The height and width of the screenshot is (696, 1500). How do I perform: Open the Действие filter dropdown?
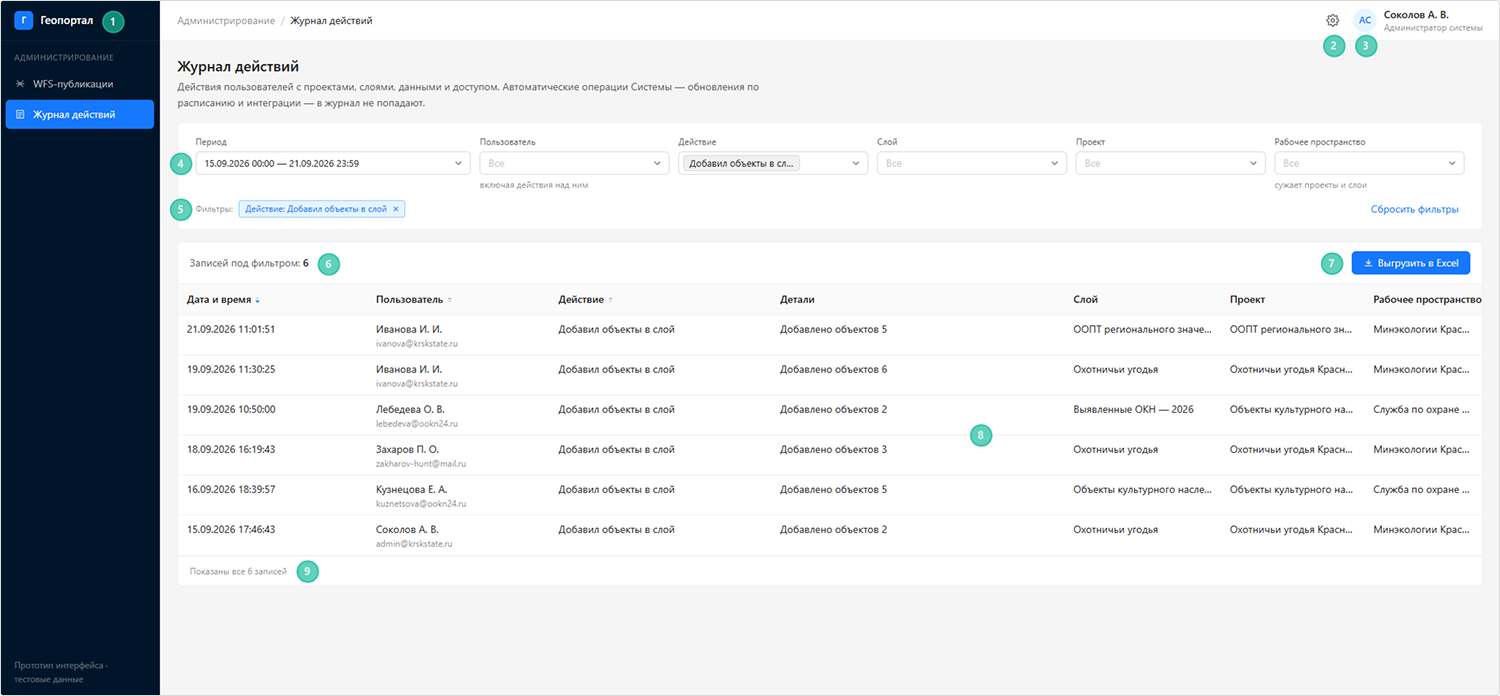click(773, 163)
